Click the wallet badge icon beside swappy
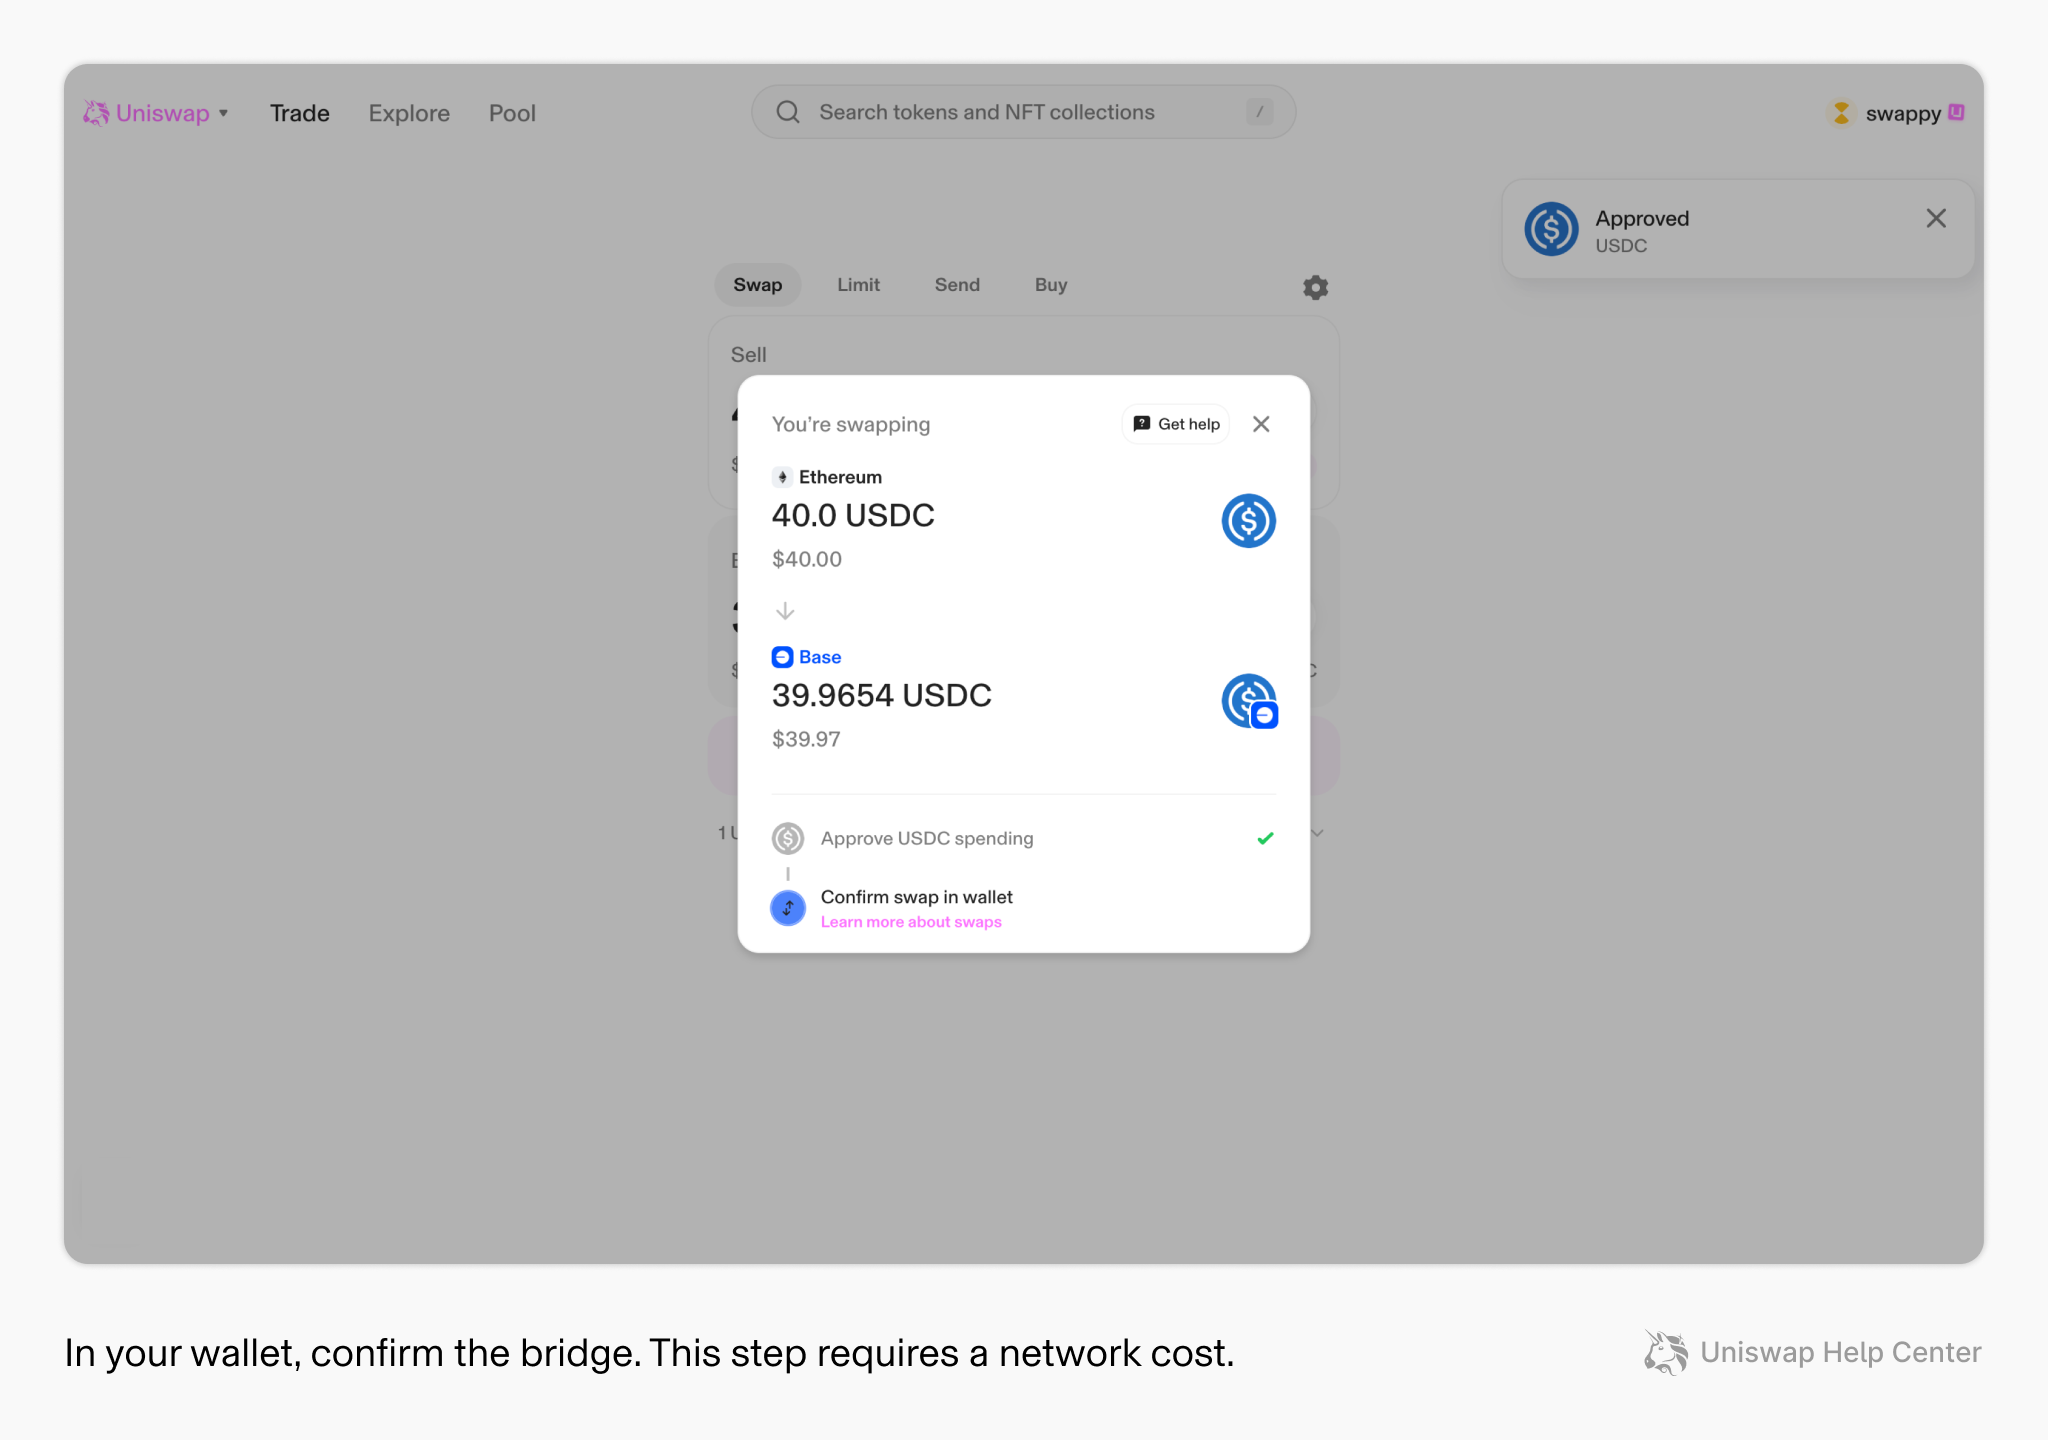Image resolution: width=2048 pixels, height=1440 pixels. 1957,112
